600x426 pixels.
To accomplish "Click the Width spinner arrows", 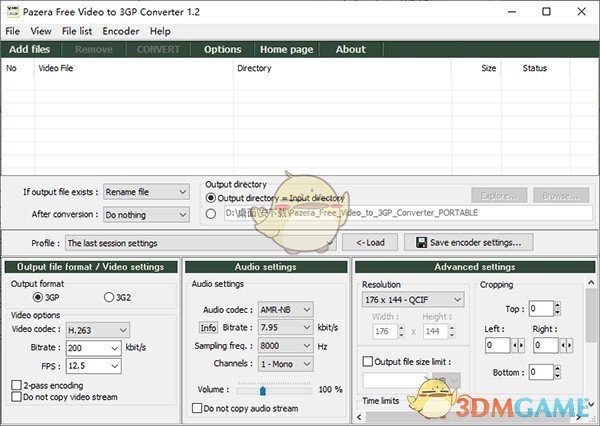I will [401, 331].
